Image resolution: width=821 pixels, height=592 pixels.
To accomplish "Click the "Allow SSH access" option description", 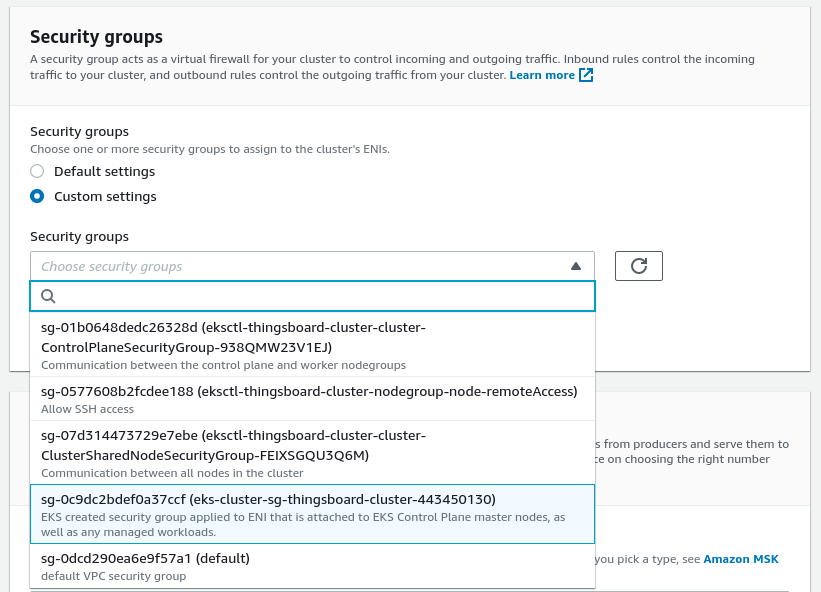I will click(x=87, y=409).
